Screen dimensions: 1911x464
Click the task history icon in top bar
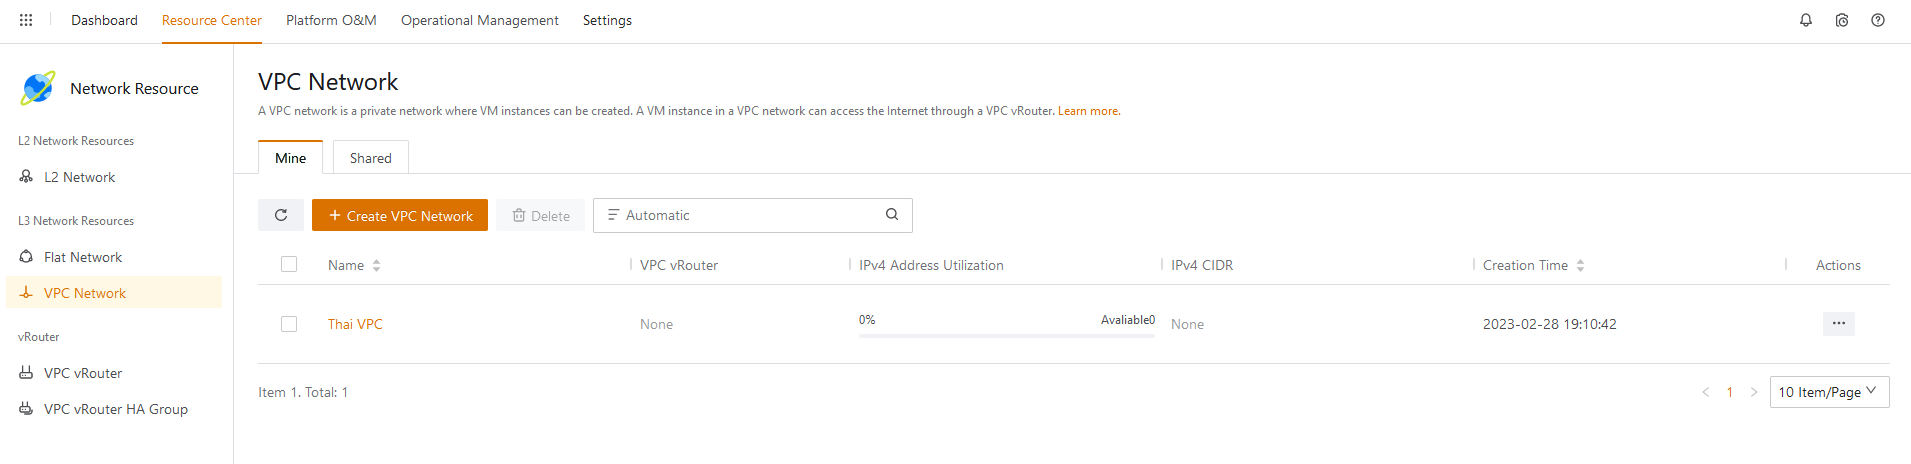pos(1841,20)
